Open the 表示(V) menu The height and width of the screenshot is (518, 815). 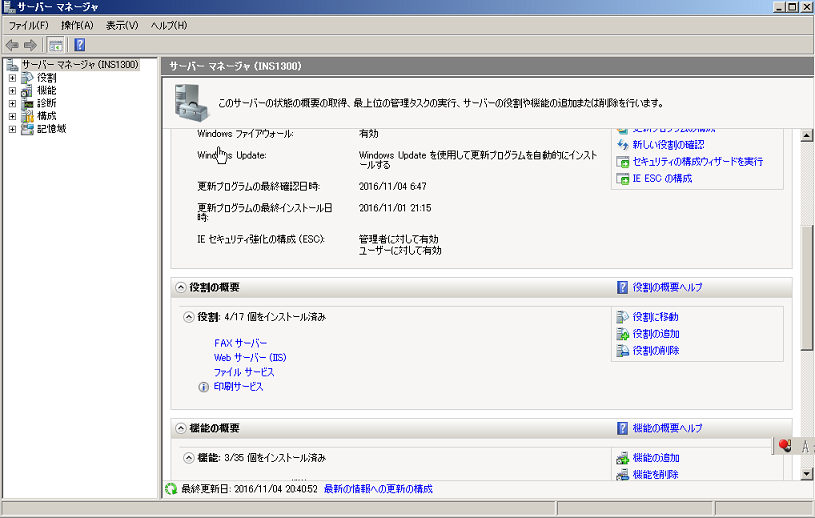(x=122, y=25)
